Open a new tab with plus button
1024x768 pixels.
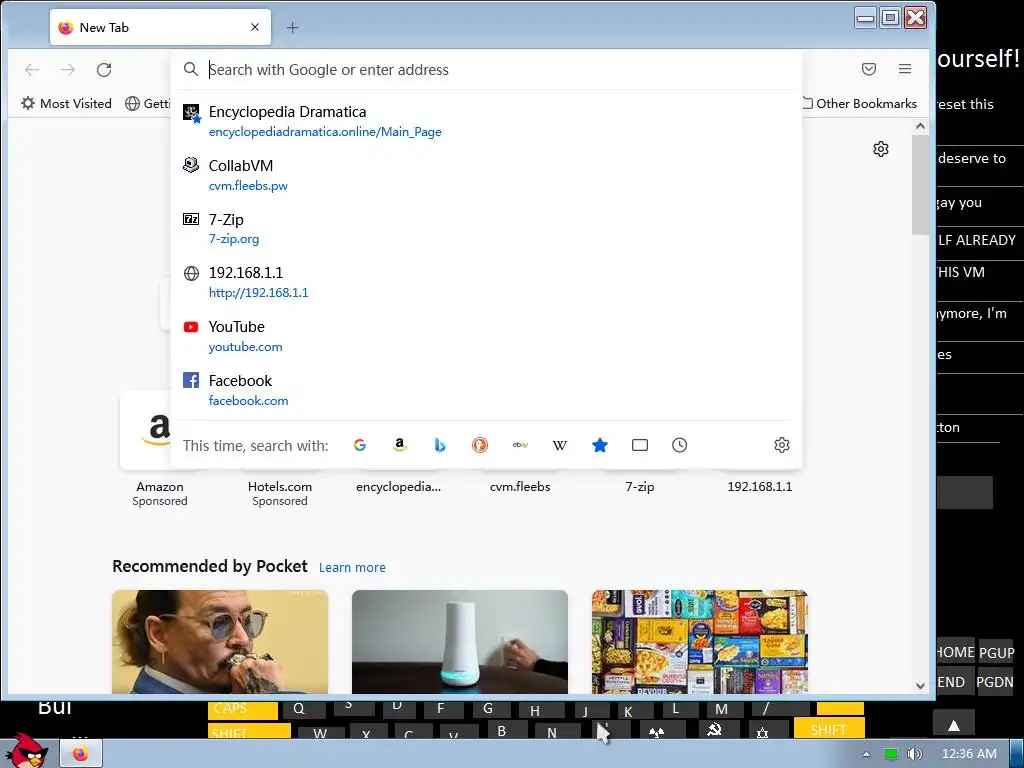[x=293, y=27]
